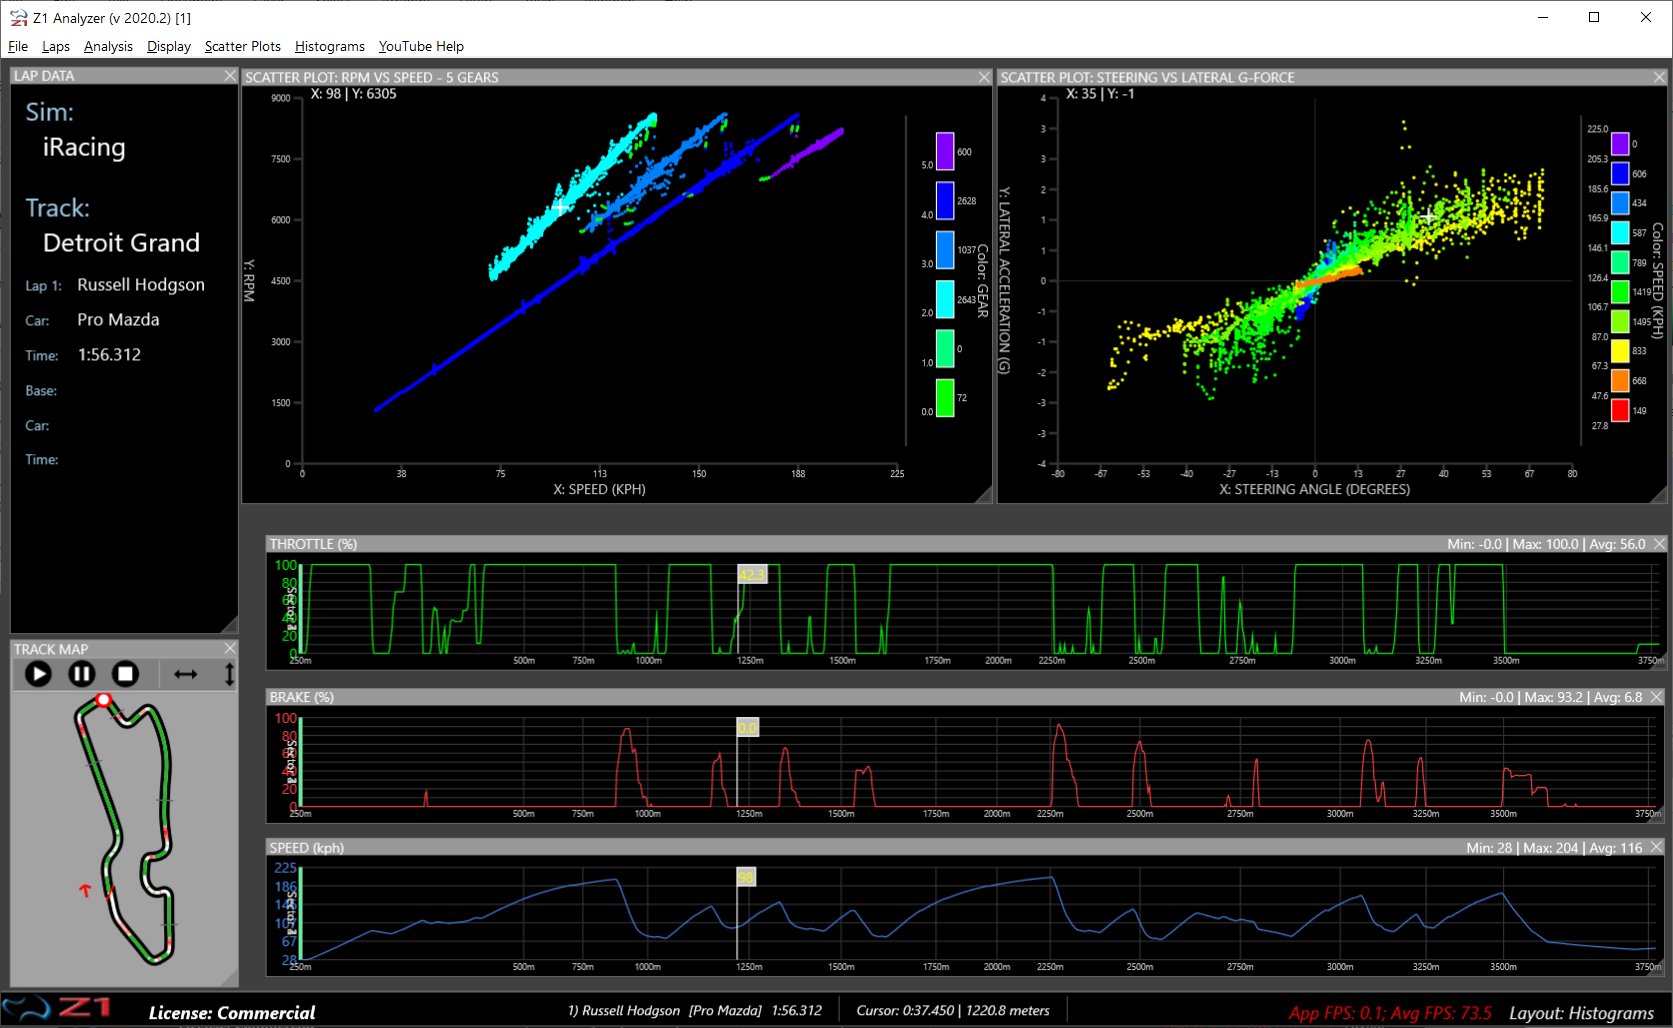Close the Speed trace panel
Viewport: 1673px width, 1028px height.
point(1657,847)
